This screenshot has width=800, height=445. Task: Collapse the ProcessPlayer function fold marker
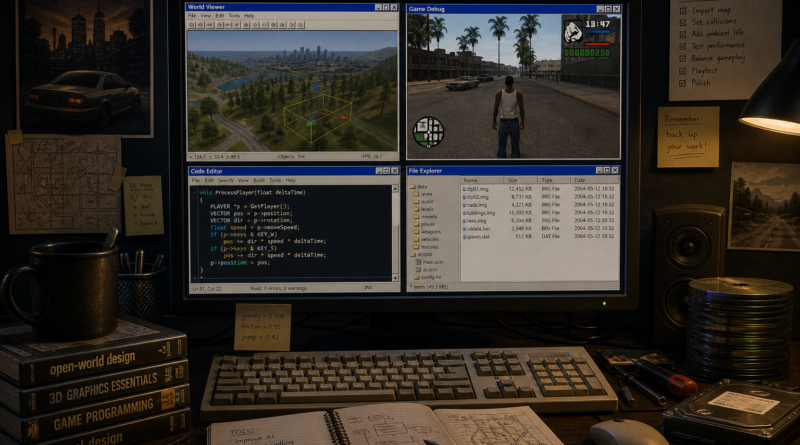[194, 193]
